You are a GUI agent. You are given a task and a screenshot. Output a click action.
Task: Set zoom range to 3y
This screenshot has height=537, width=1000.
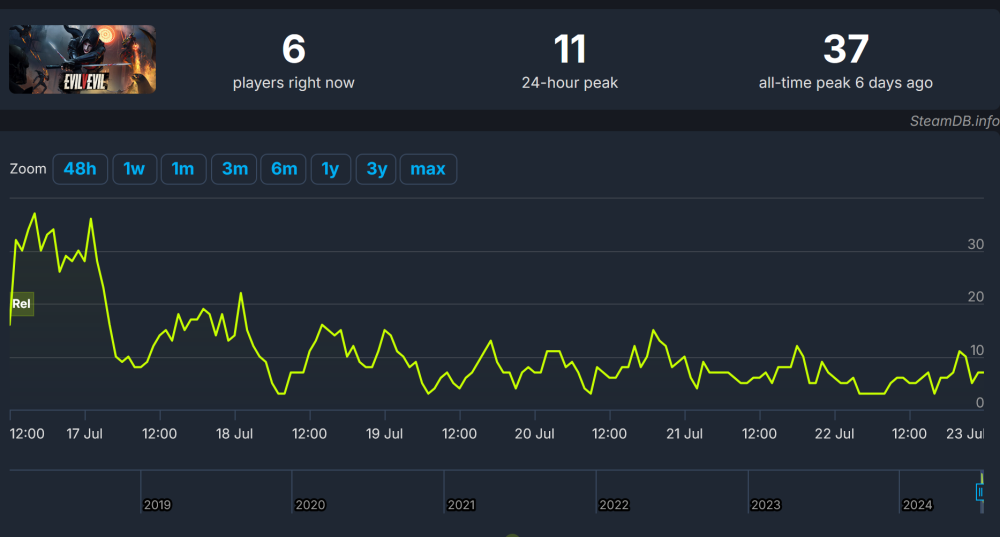[x=377, y=169]
